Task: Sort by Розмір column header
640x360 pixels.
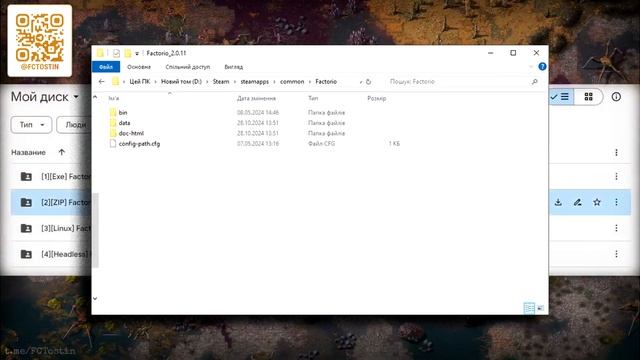Action: 376,98
